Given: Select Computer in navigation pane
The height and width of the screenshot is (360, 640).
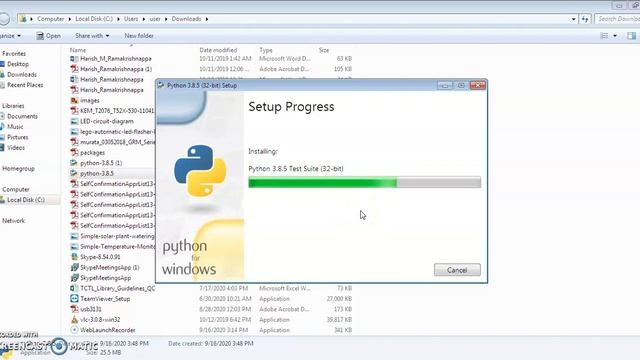Looking at the screenshot, I should click(x=16, y=189).
